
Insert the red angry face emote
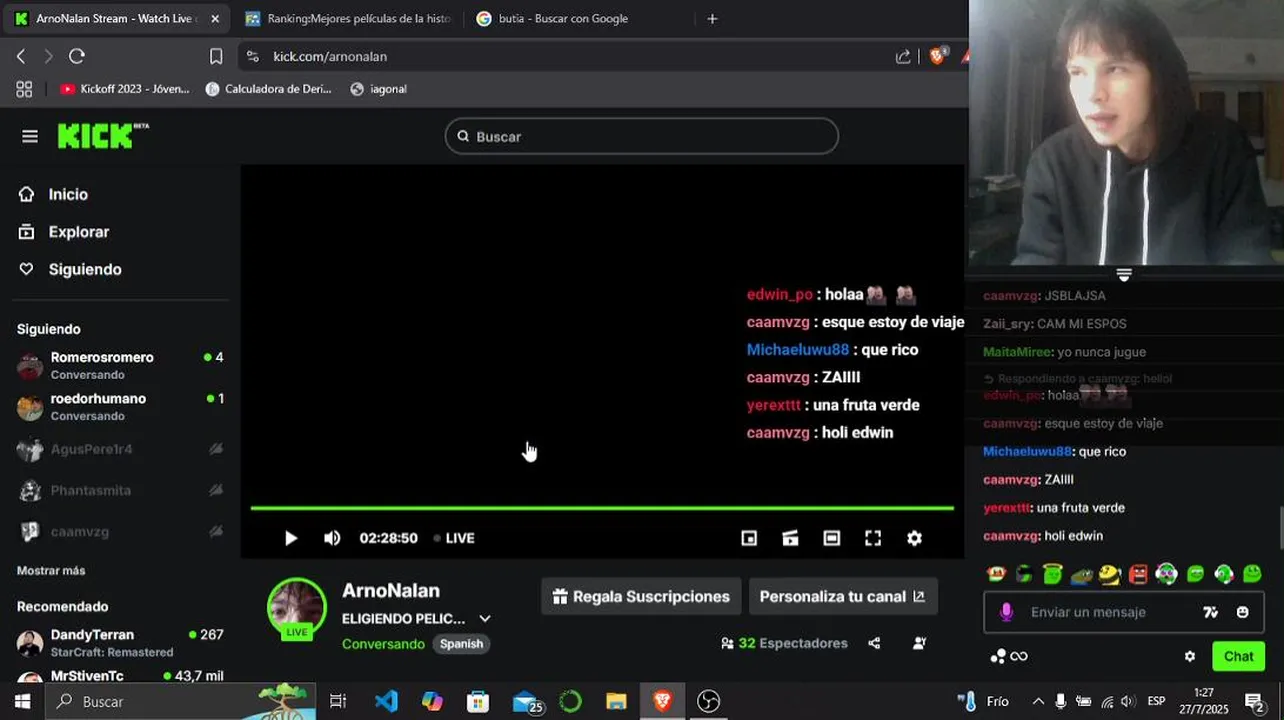tap(1138, 574)
